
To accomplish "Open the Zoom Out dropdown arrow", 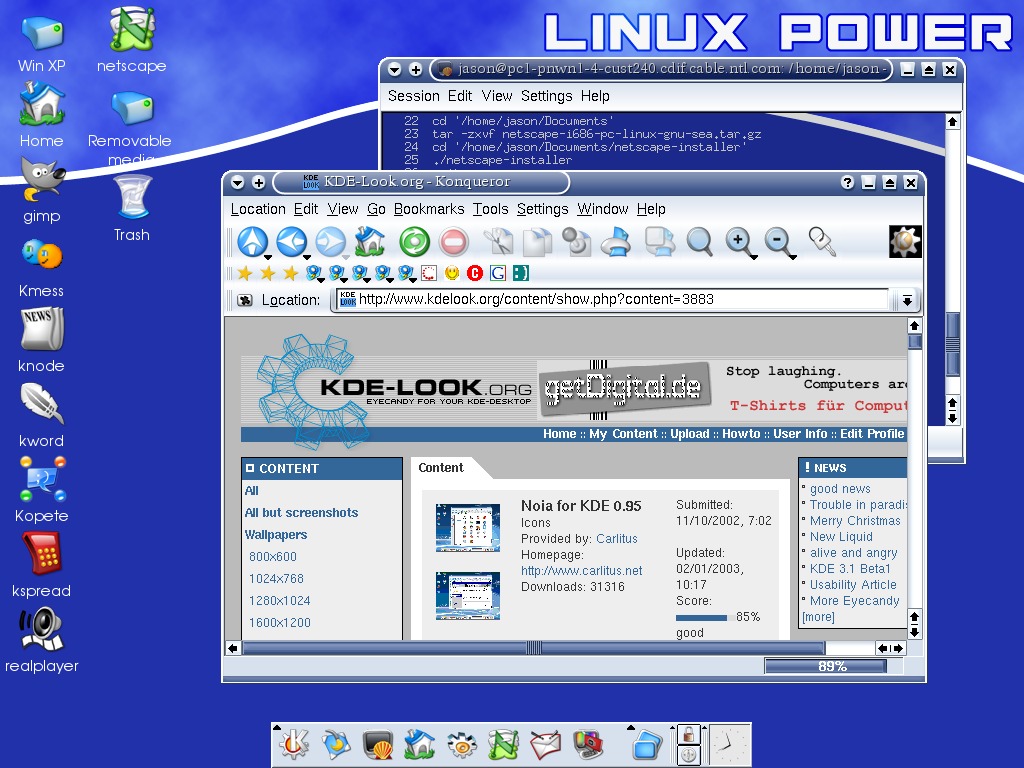I will tap(793, 257).
